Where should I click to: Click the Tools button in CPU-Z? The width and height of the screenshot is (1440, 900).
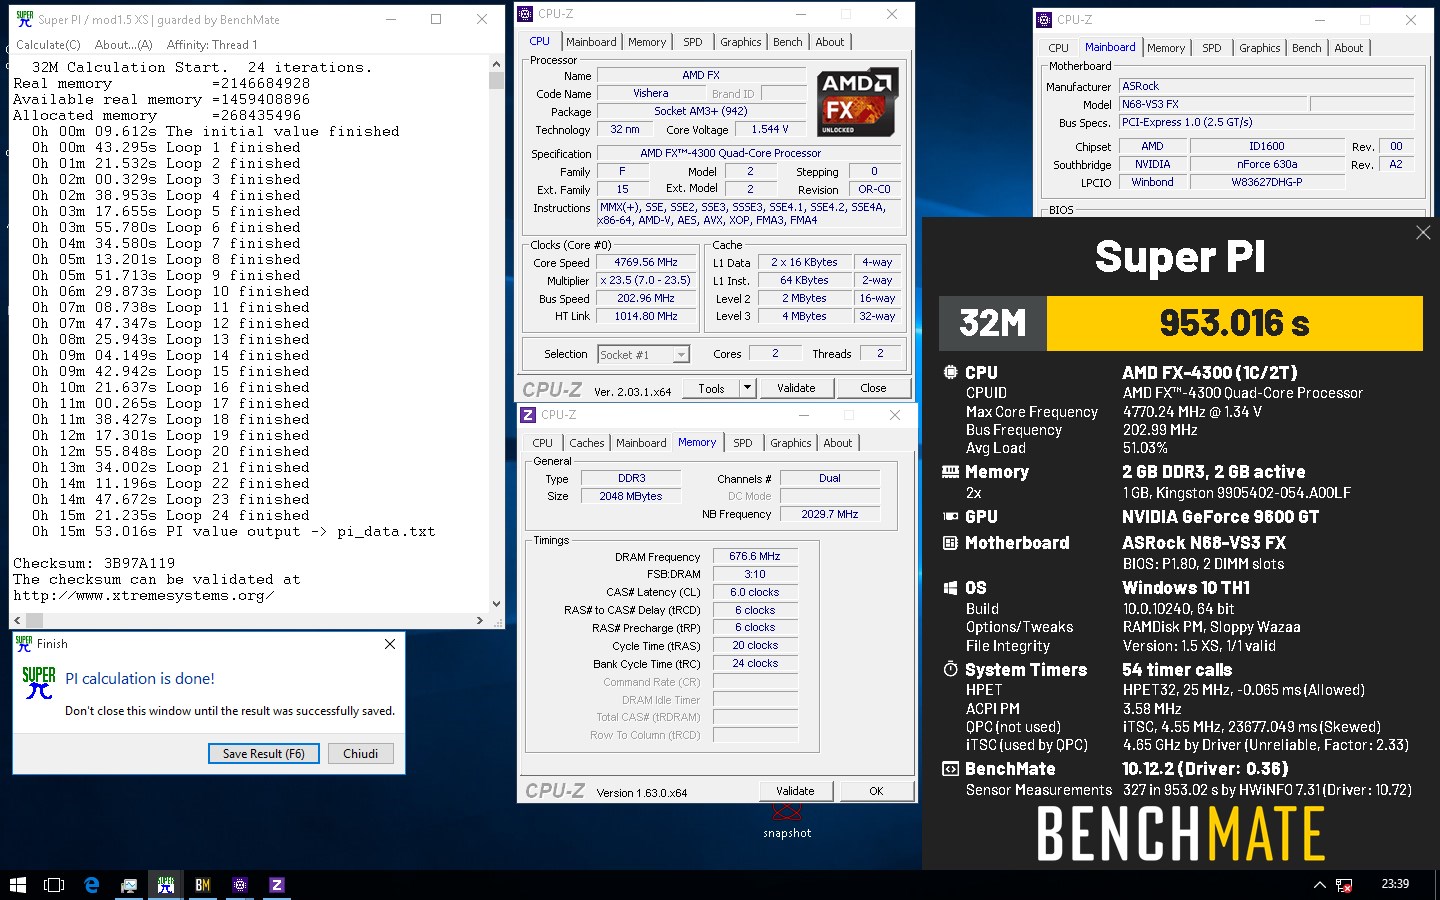click(712, 388)
